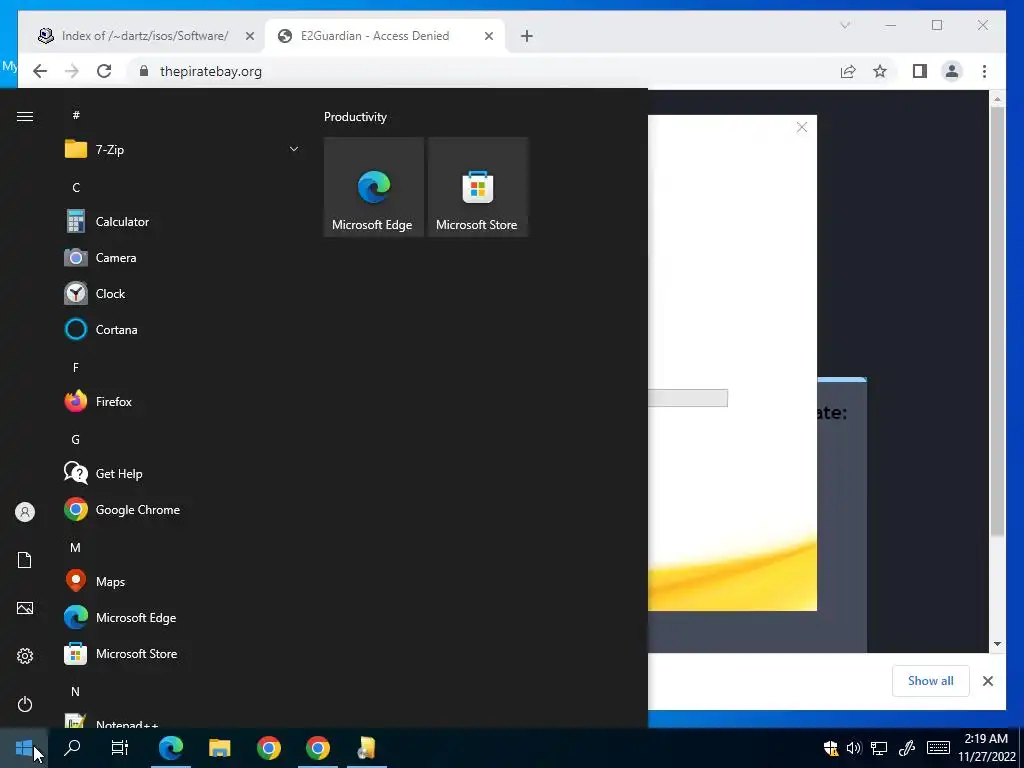The width and height of the screenshot is (1024, 768).
Task: Click the share page icon
Action: tap(848, 71)
